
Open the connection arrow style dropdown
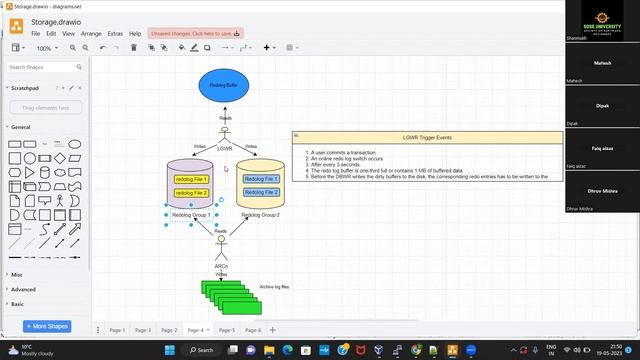click(227, 48)
